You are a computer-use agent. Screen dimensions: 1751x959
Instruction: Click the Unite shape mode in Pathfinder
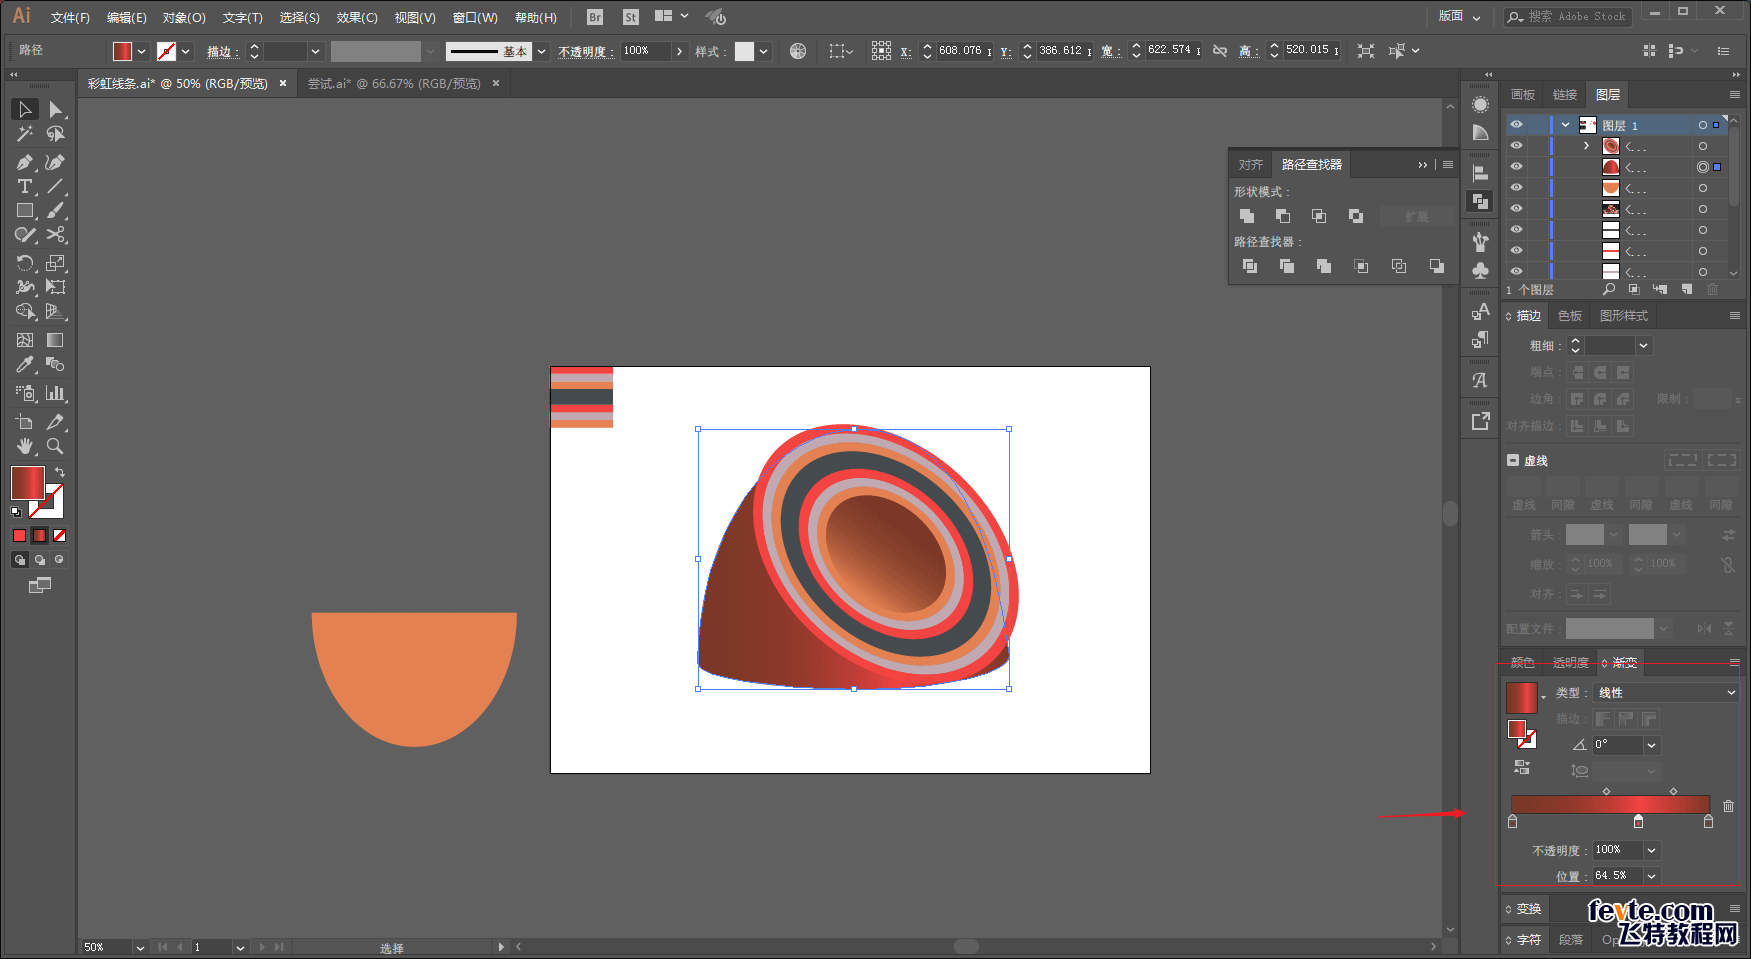(1247, 216)
